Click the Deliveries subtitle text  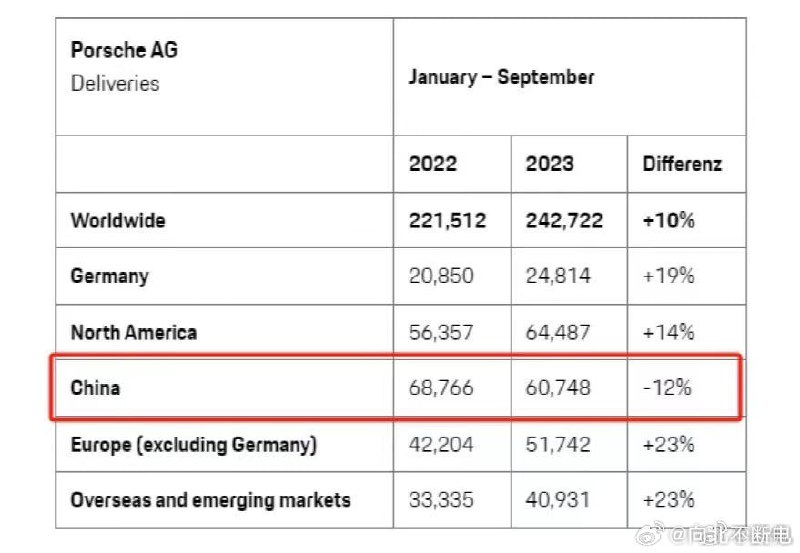114,83
